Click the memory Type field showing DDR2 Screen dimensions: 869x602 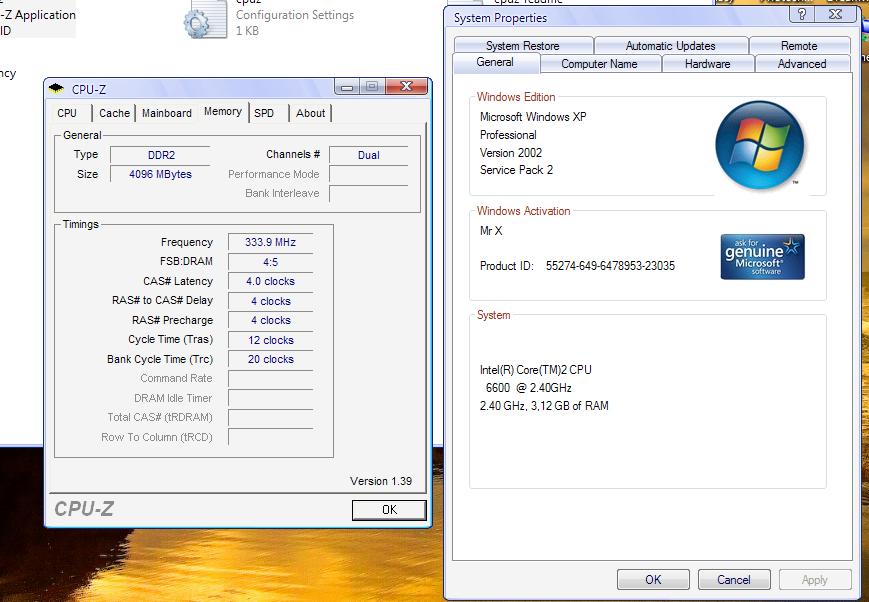pyautogui.click(x=161, y=155)
